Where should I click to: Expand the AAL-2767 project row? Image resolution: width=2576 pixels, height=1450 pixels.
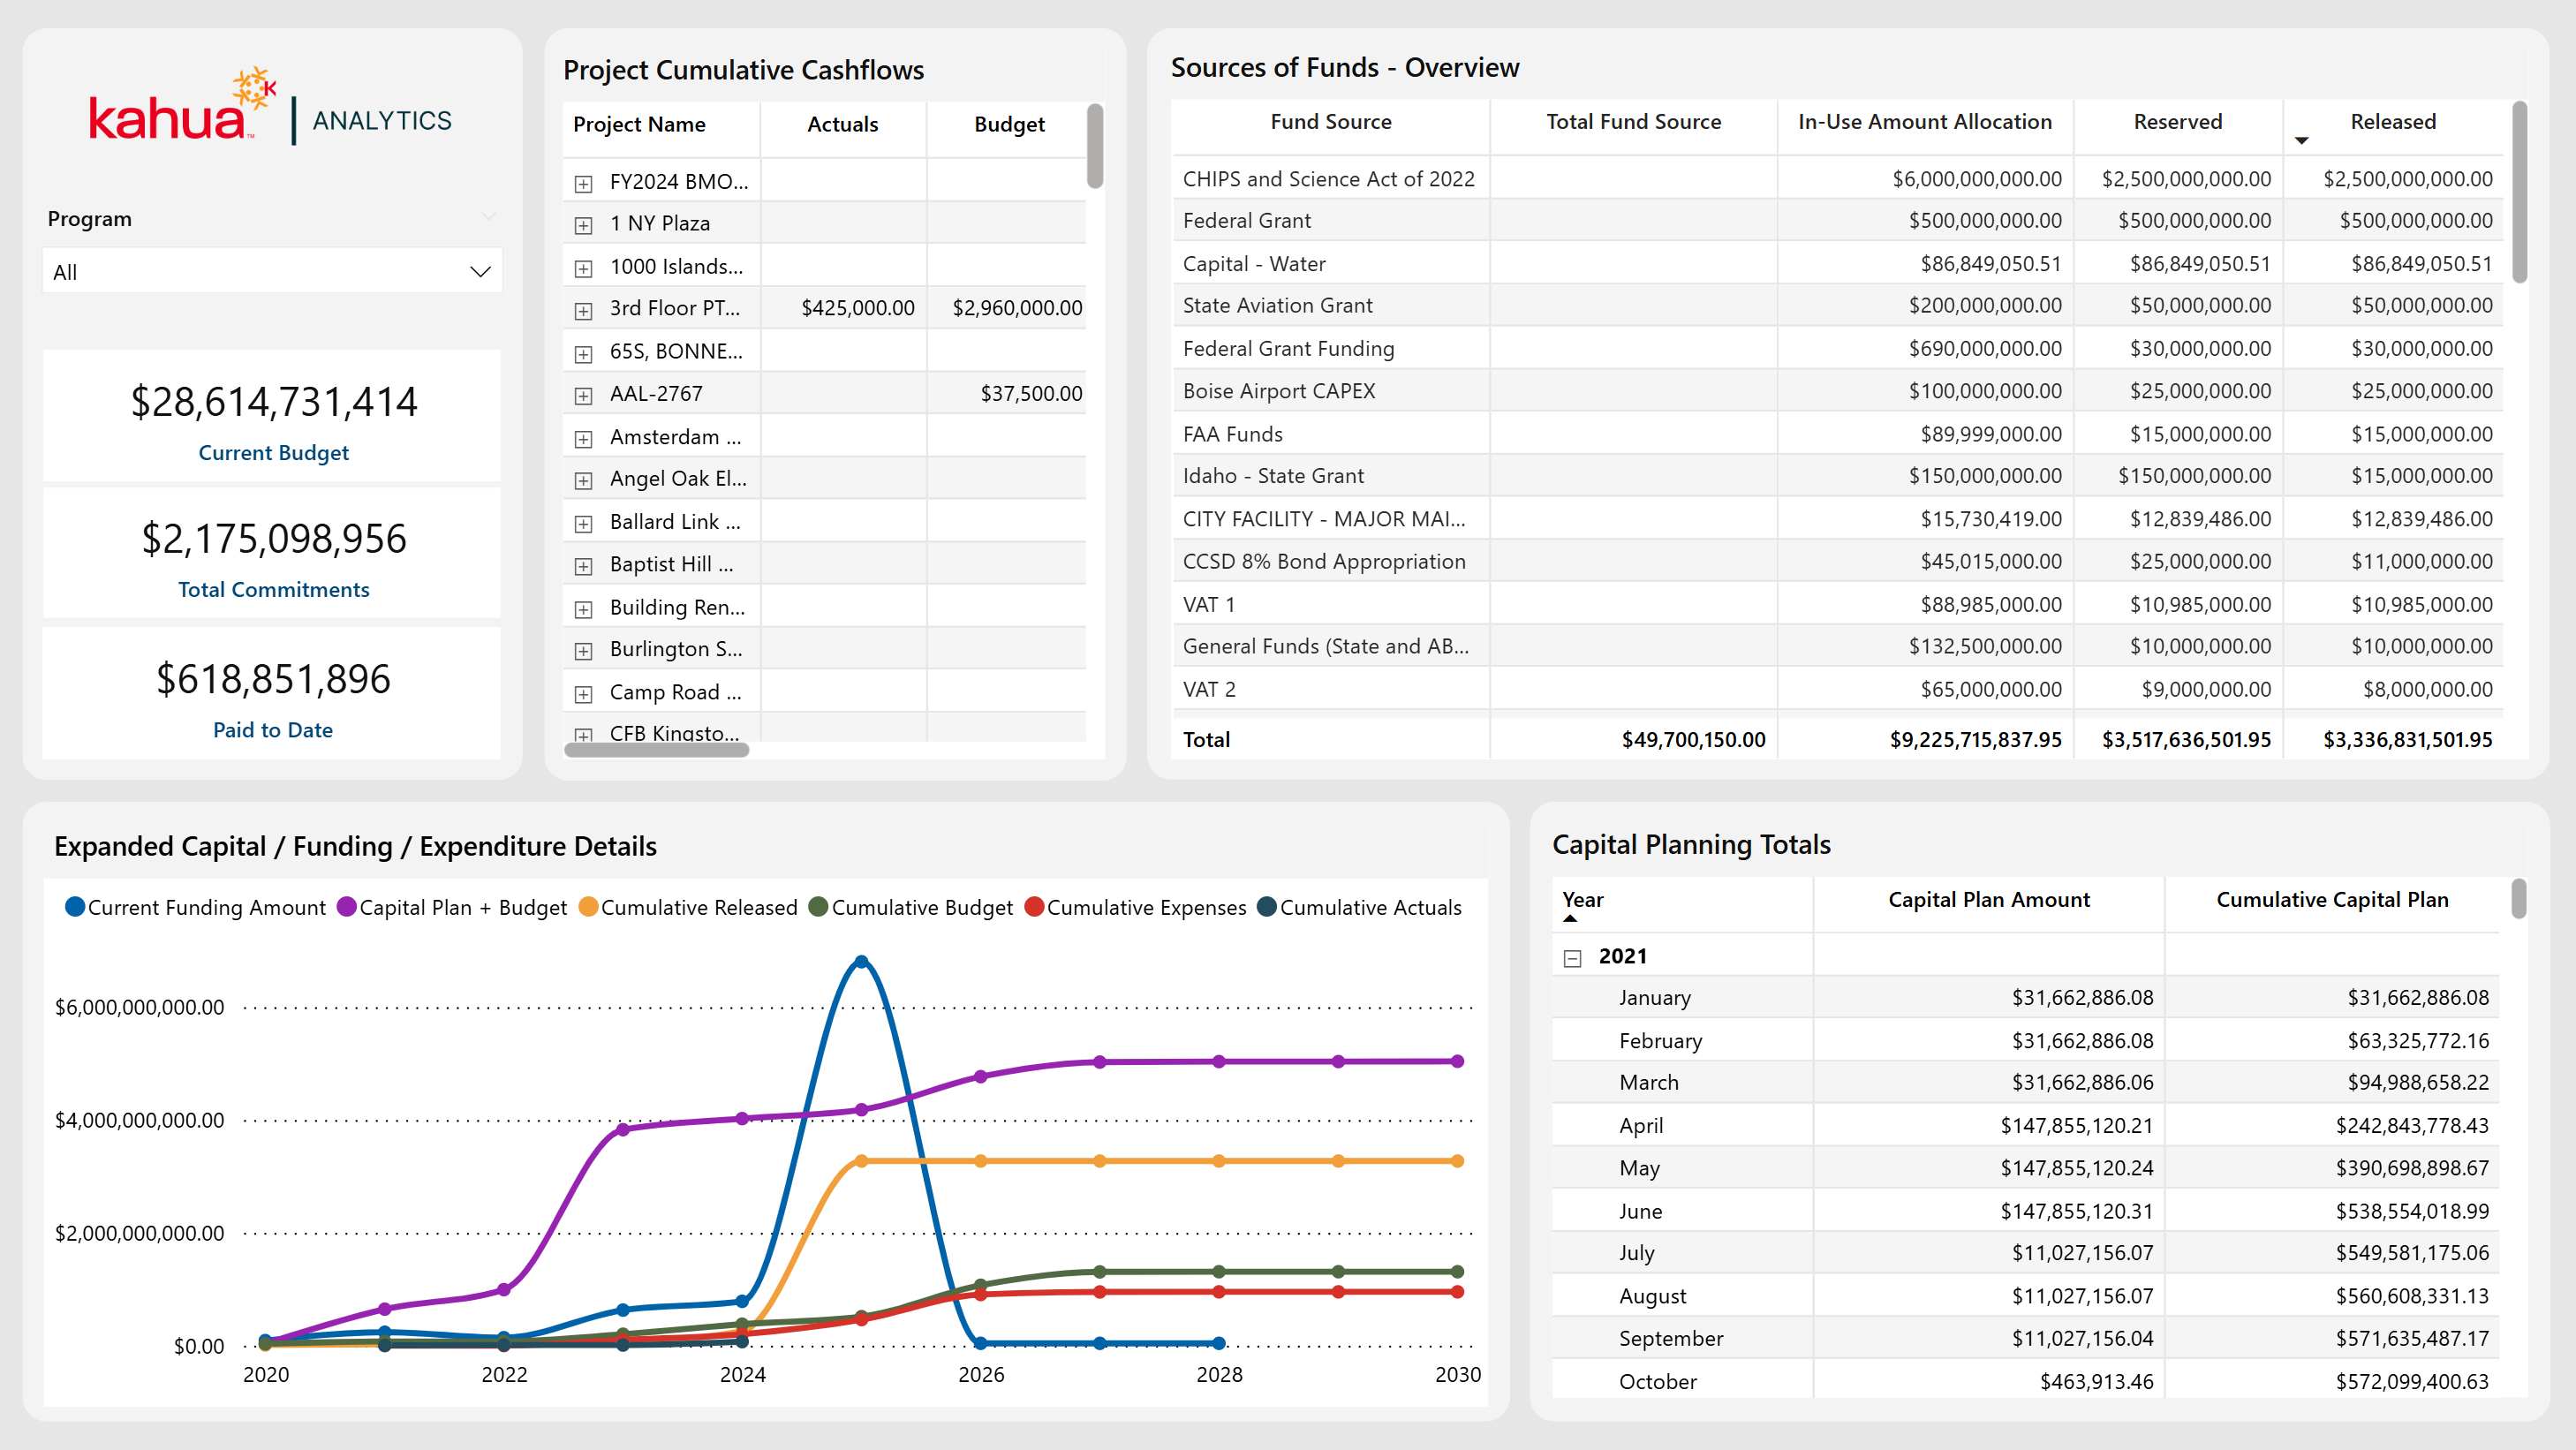[x=583, y=396]
